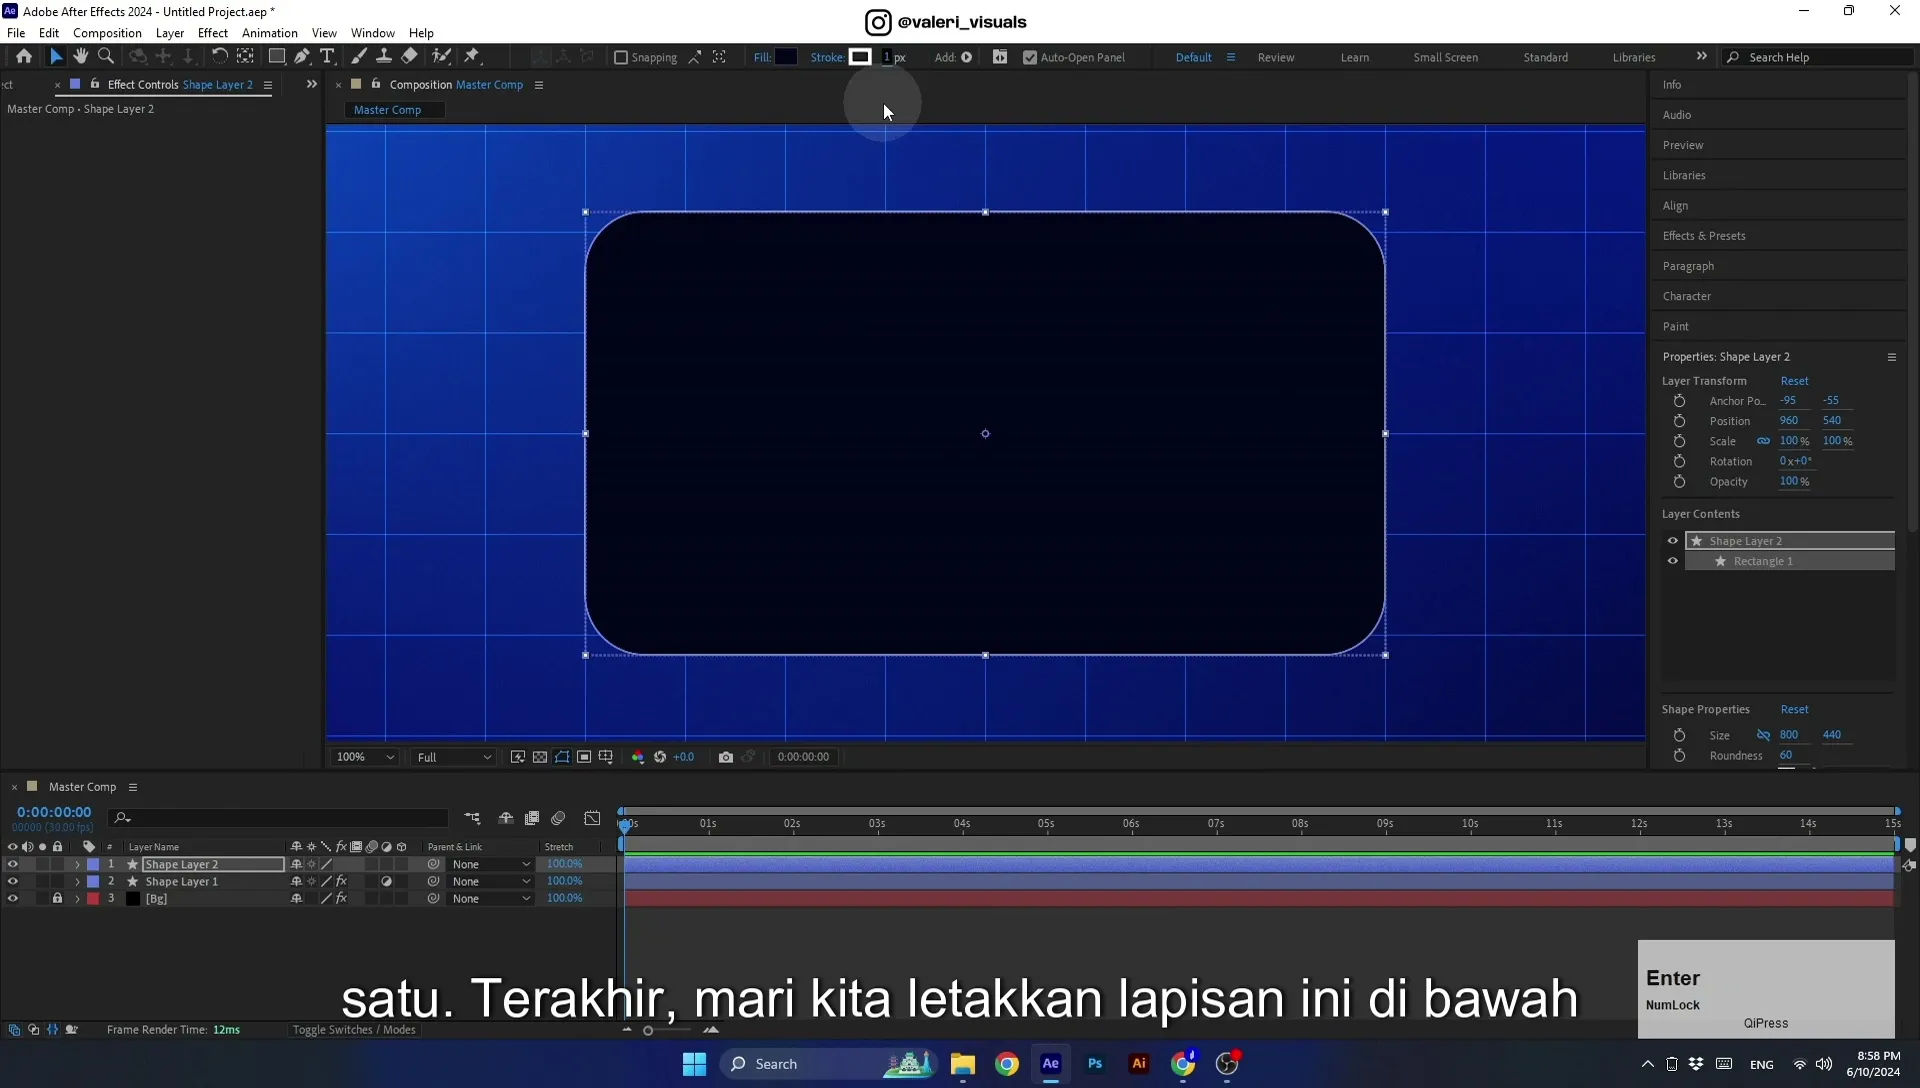Click the Position stopwatch icon
Image resolution: width=1920 pixels, height=1088 pixels.
[1679, 421]
